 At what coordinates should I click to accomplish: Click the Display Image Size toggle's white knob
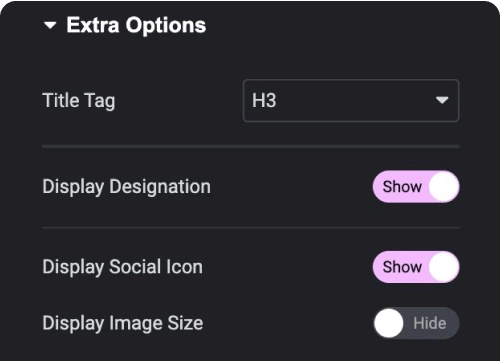click(x=389, y=323)
